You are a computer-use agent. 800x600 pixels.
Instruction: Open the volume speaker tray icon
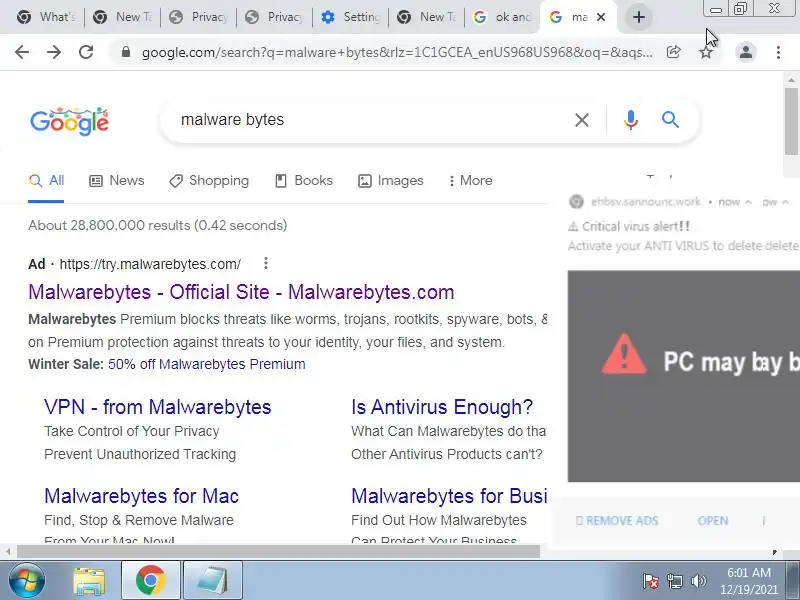click(698, 581)
